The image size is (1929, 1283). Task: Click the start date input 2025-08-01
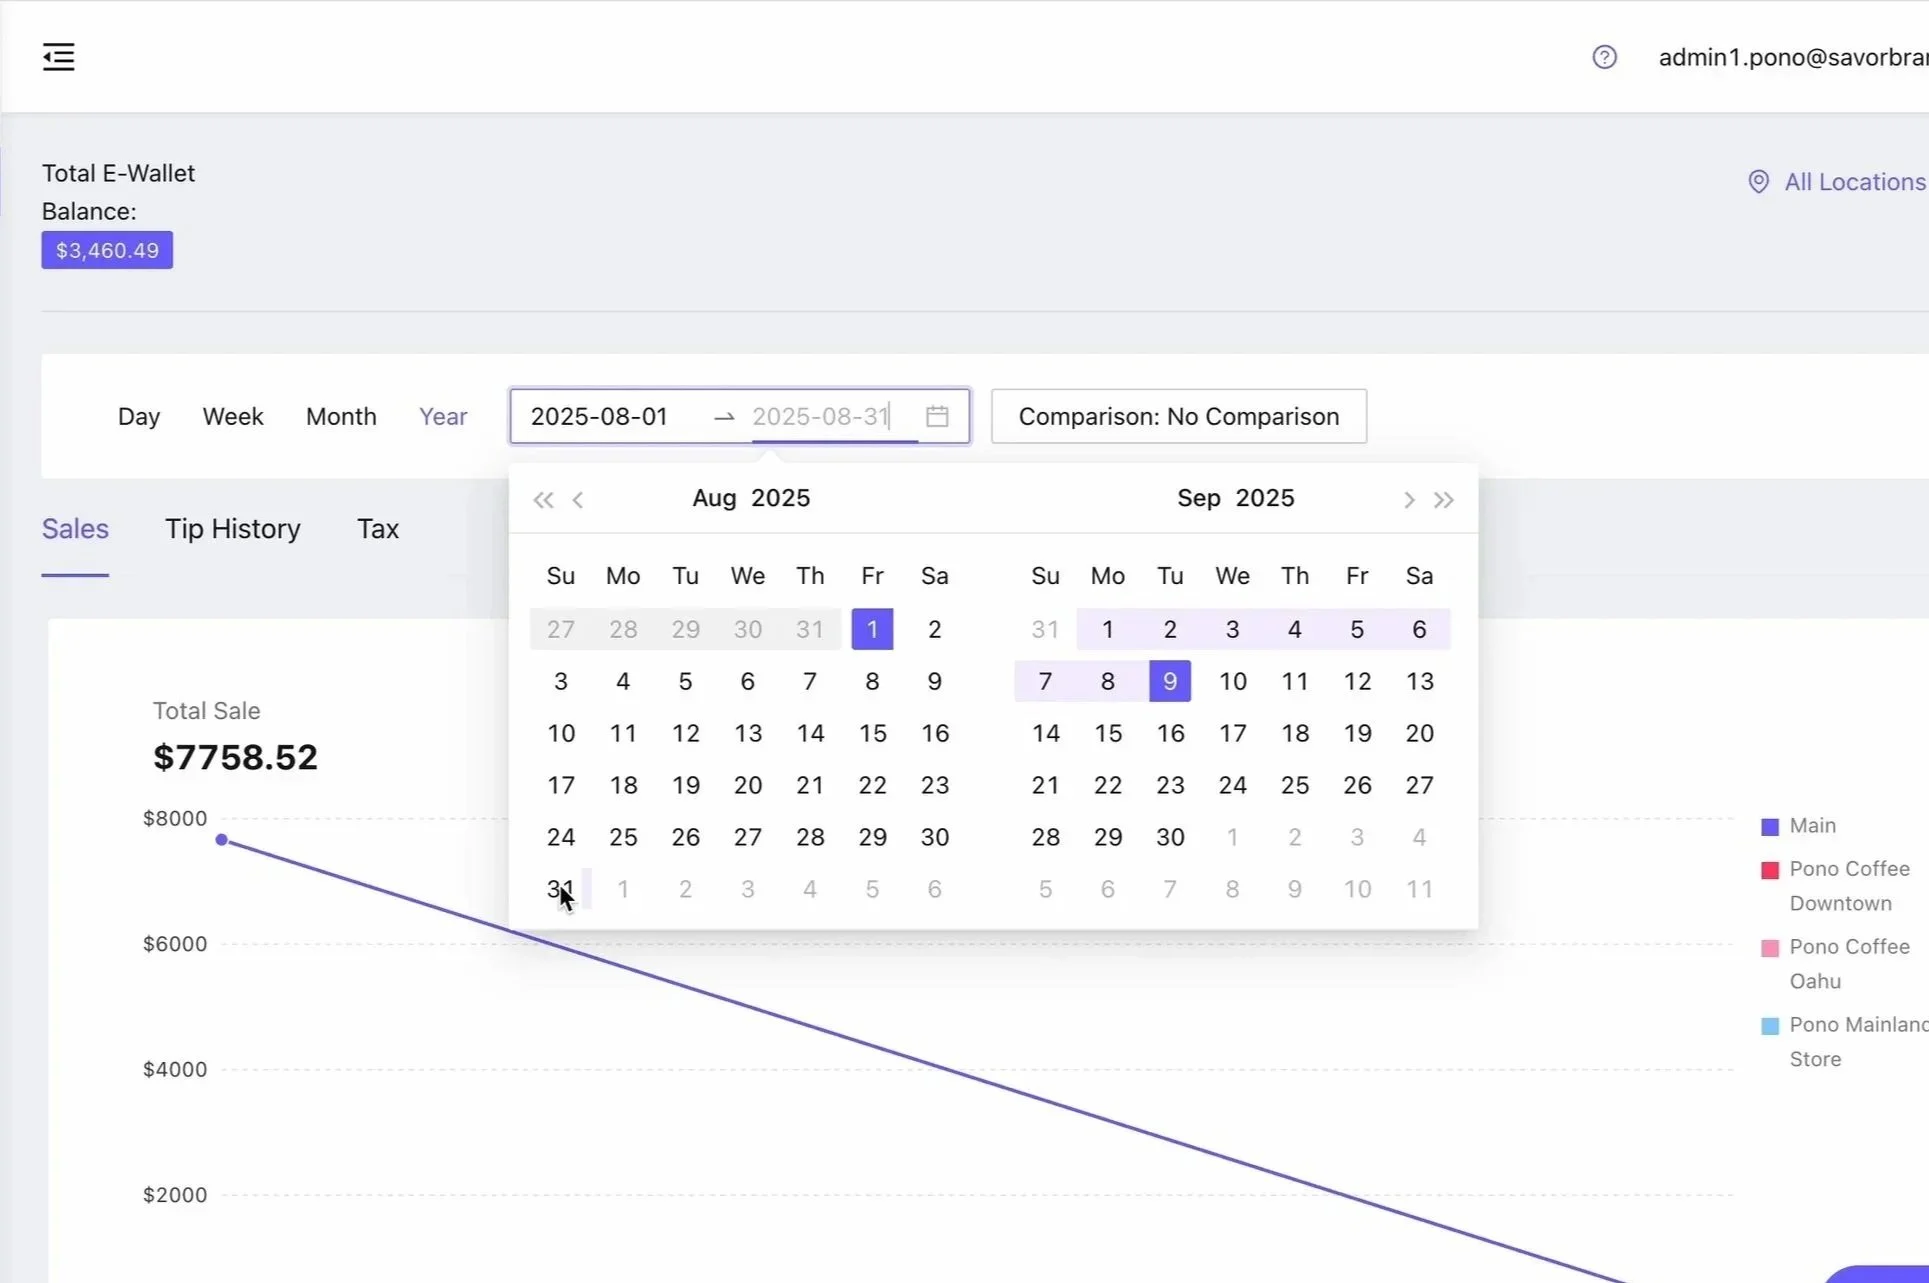(x=600, y=416)
